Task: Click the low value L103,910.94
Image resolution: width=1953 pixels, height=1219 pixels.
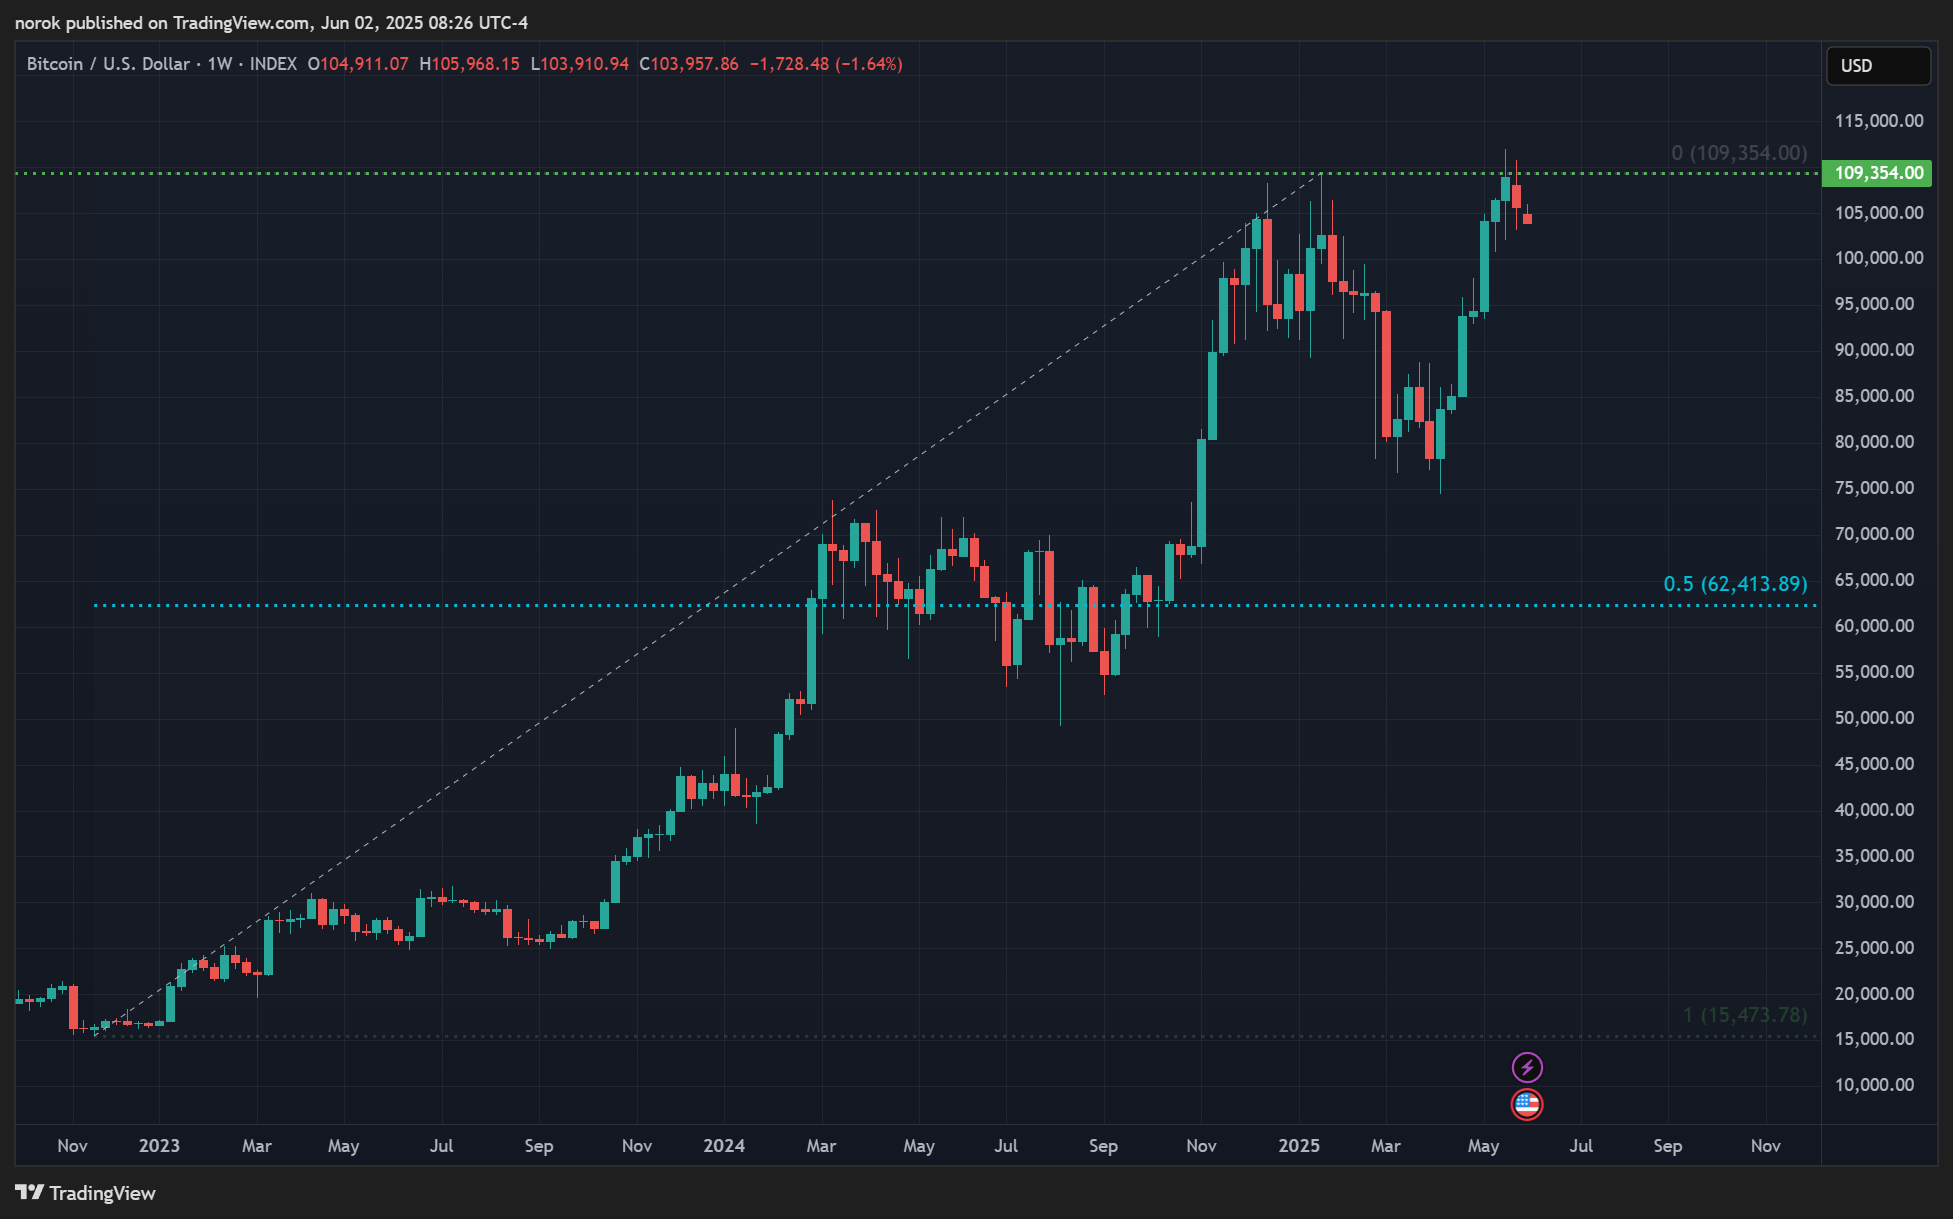Action: point(579,64)
